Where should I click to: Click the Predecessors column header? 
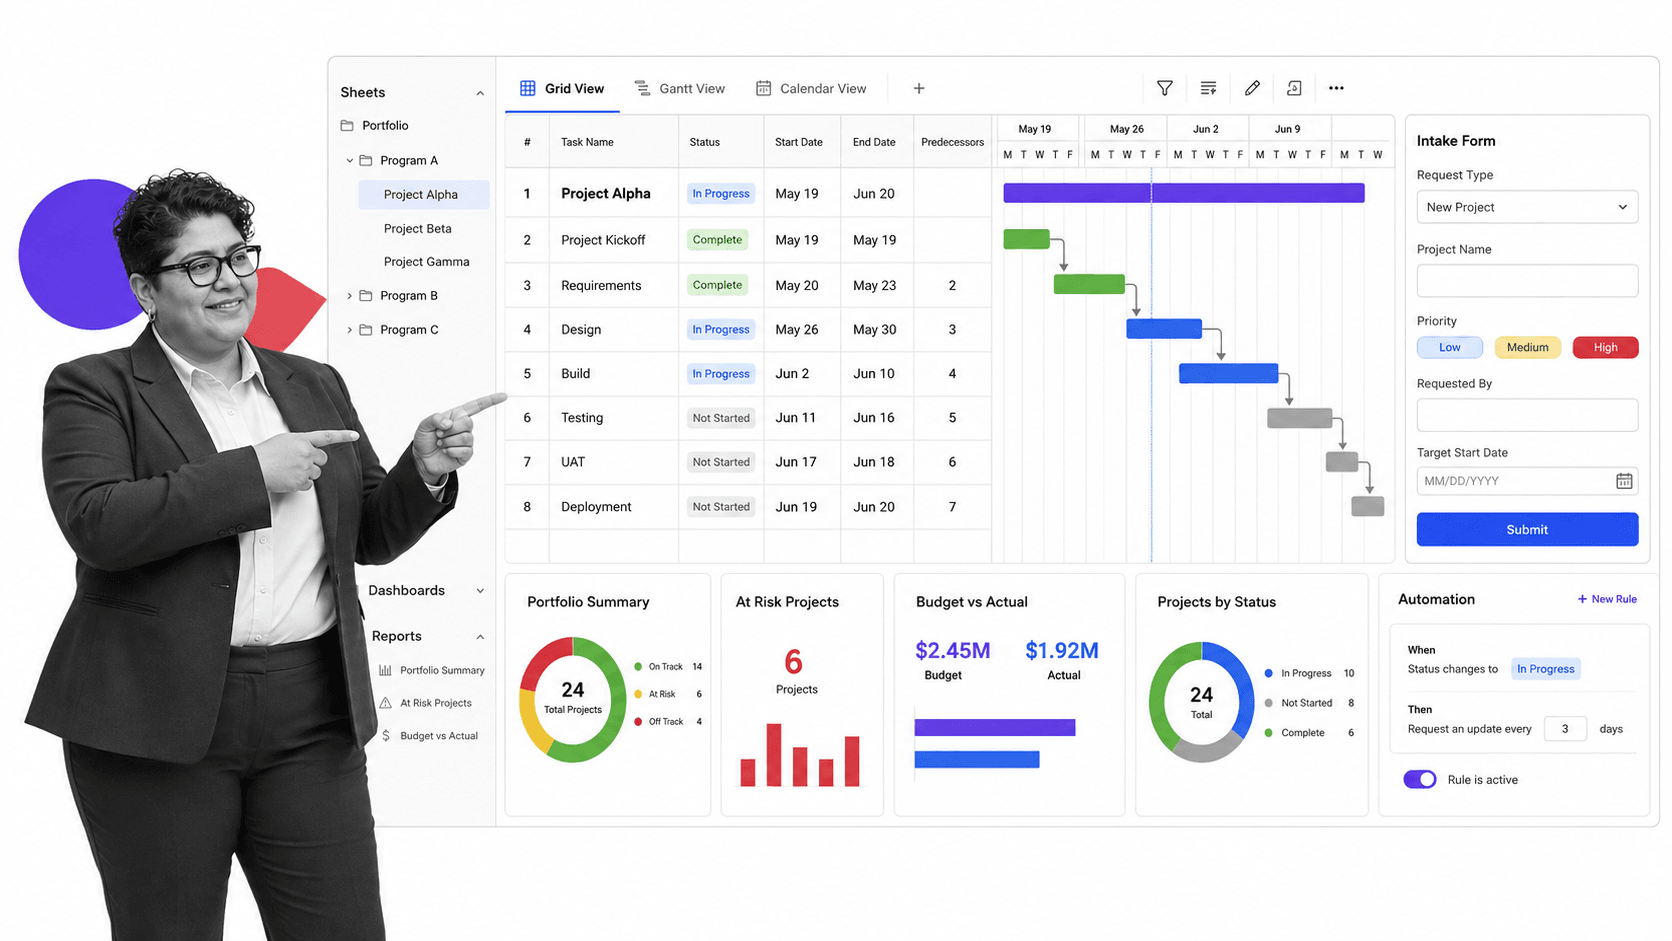pos(952,142)
